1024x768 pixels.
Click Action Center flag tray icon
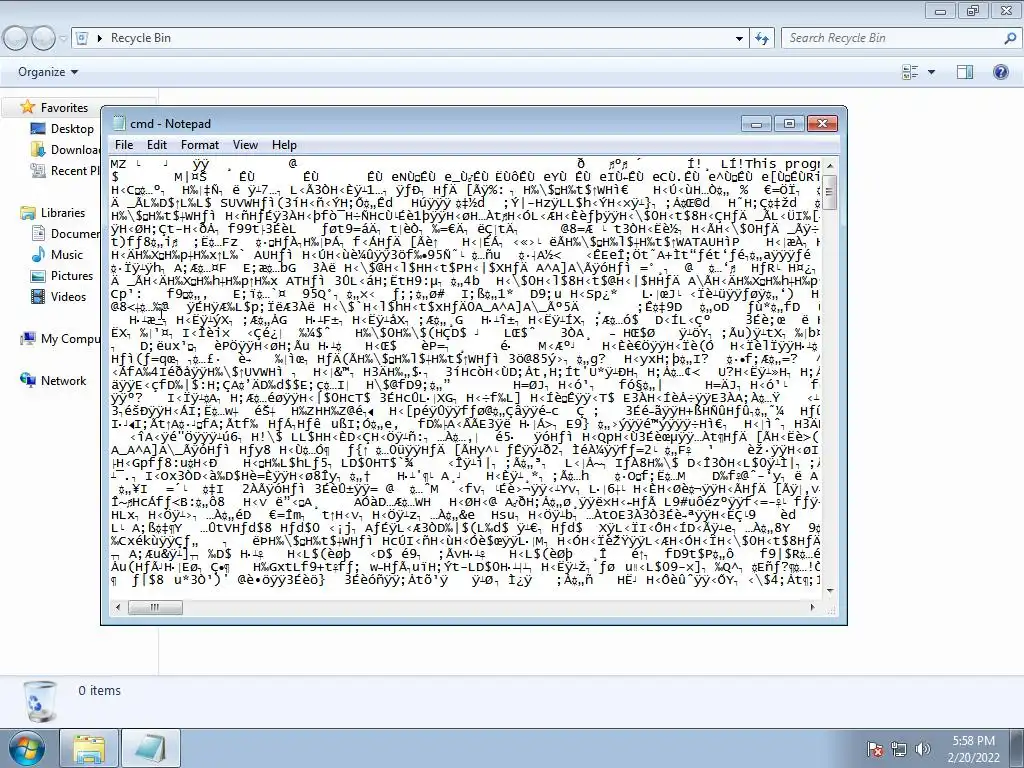coord(874,749)
